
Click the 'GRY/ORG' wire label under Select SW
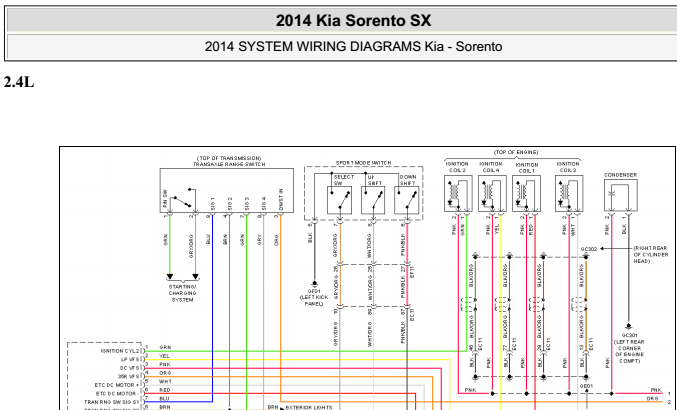(x=335, y=246)
